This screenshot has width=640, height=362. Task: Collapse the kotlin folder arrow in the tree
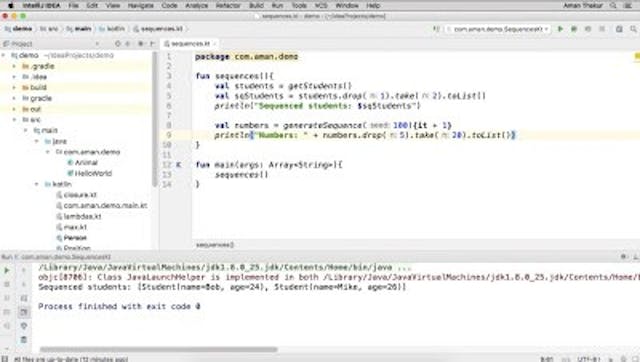point(37,184)
